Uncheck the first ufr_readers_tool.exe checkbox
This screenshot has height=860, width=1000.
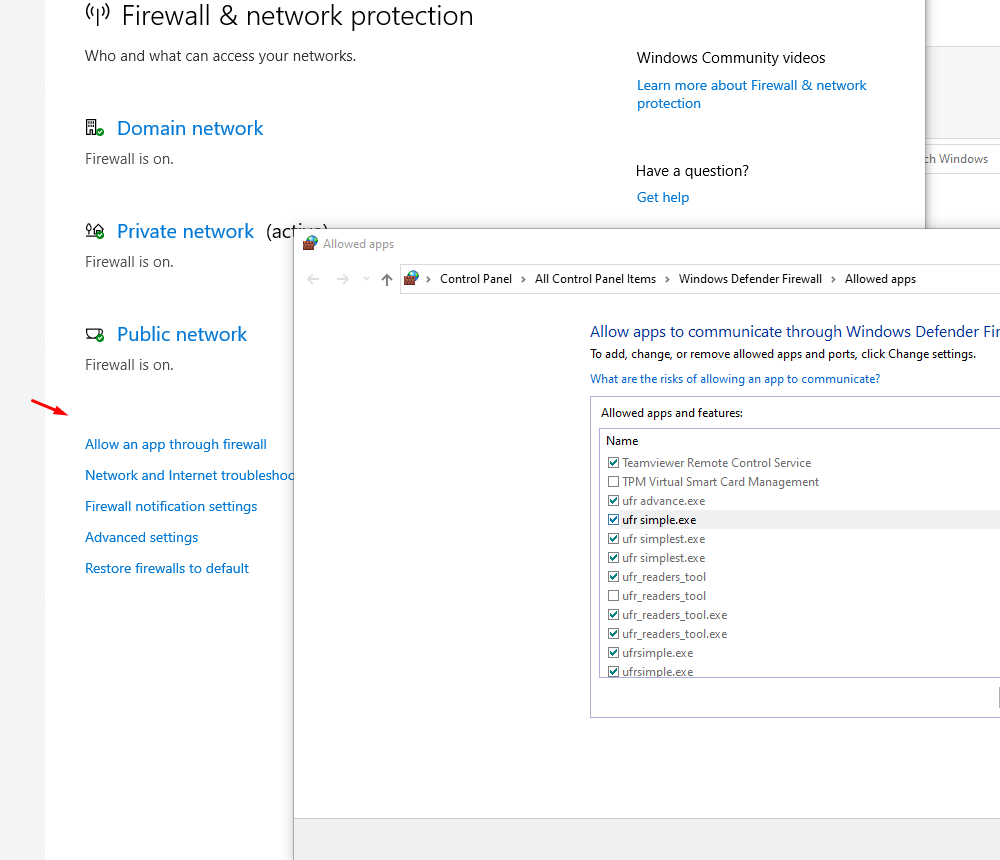point(614,615)
